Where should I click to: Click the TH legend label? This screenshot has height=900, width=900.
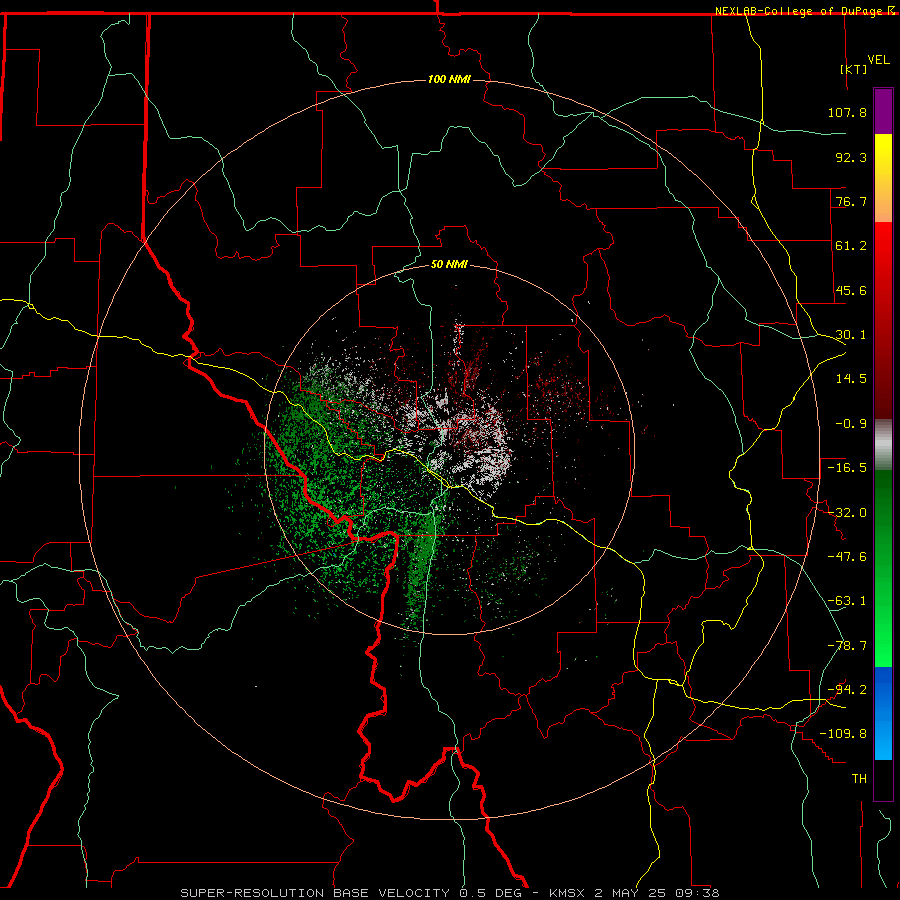pyautogui.click(x=859, y=779)
